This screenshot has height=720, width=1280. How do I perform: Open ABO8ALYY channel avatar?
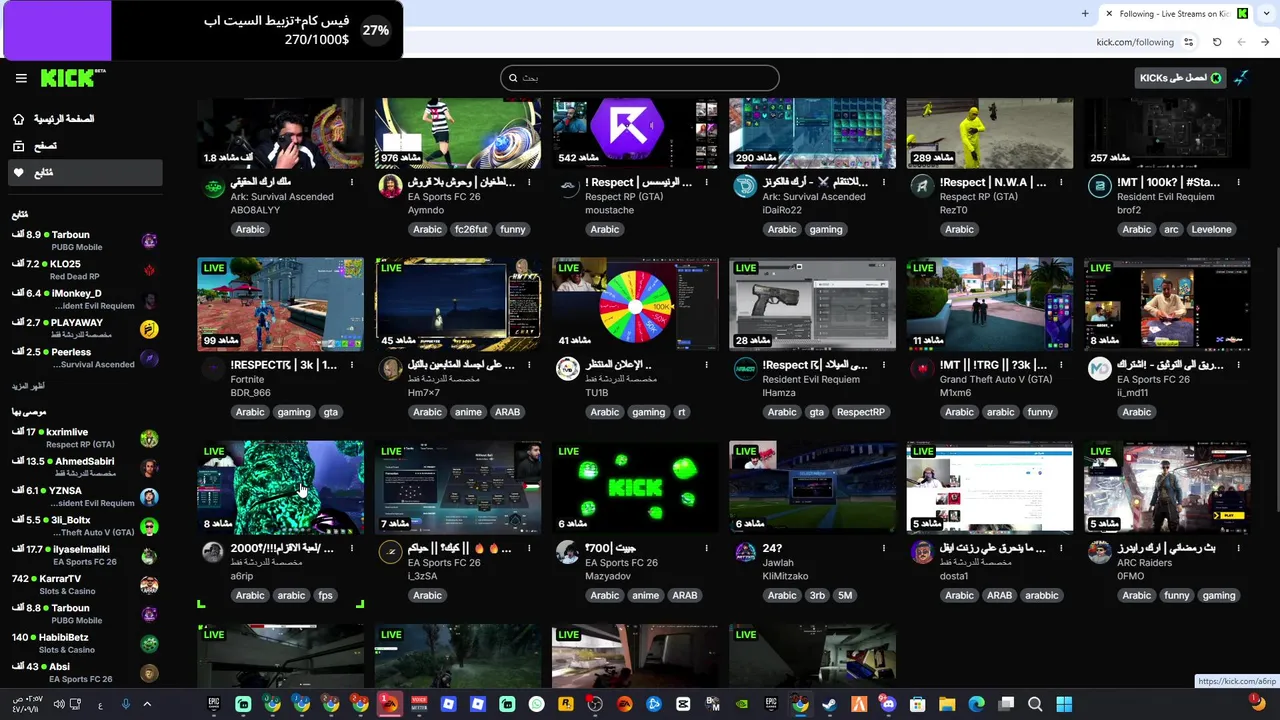[x=213, y=186]
